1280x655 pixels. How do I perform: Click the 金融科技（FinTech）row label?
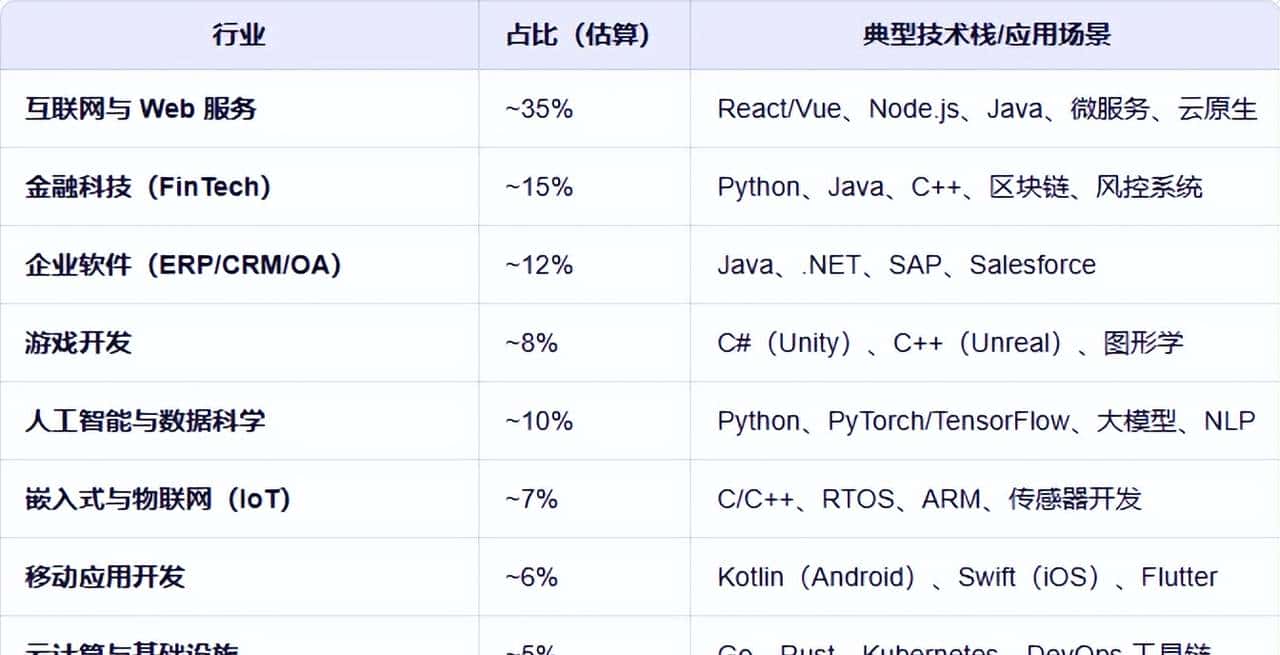pos(148,187)
